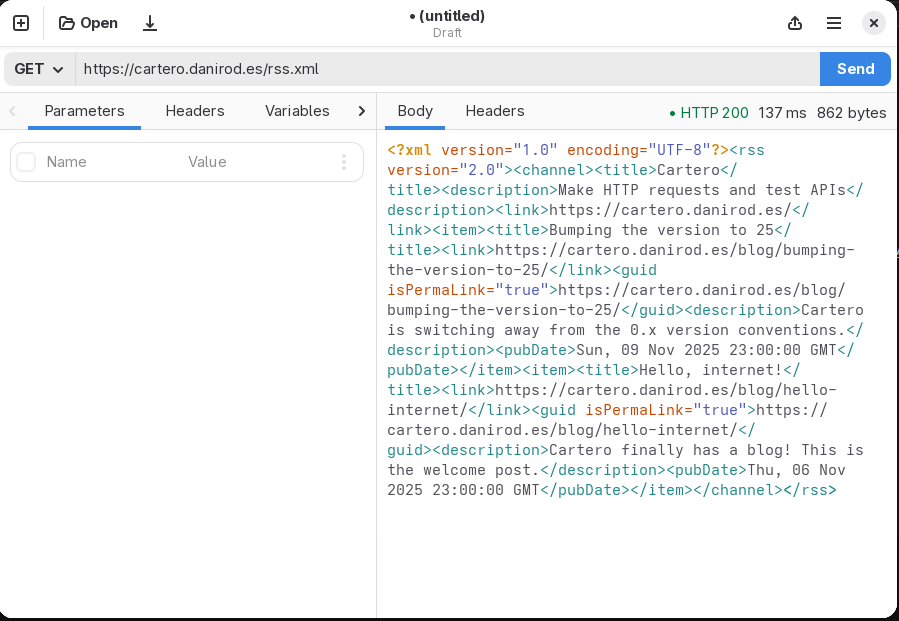The image size is (899, 621).
Task: Open the request Headers tab
Action: [x=194, y=111]
